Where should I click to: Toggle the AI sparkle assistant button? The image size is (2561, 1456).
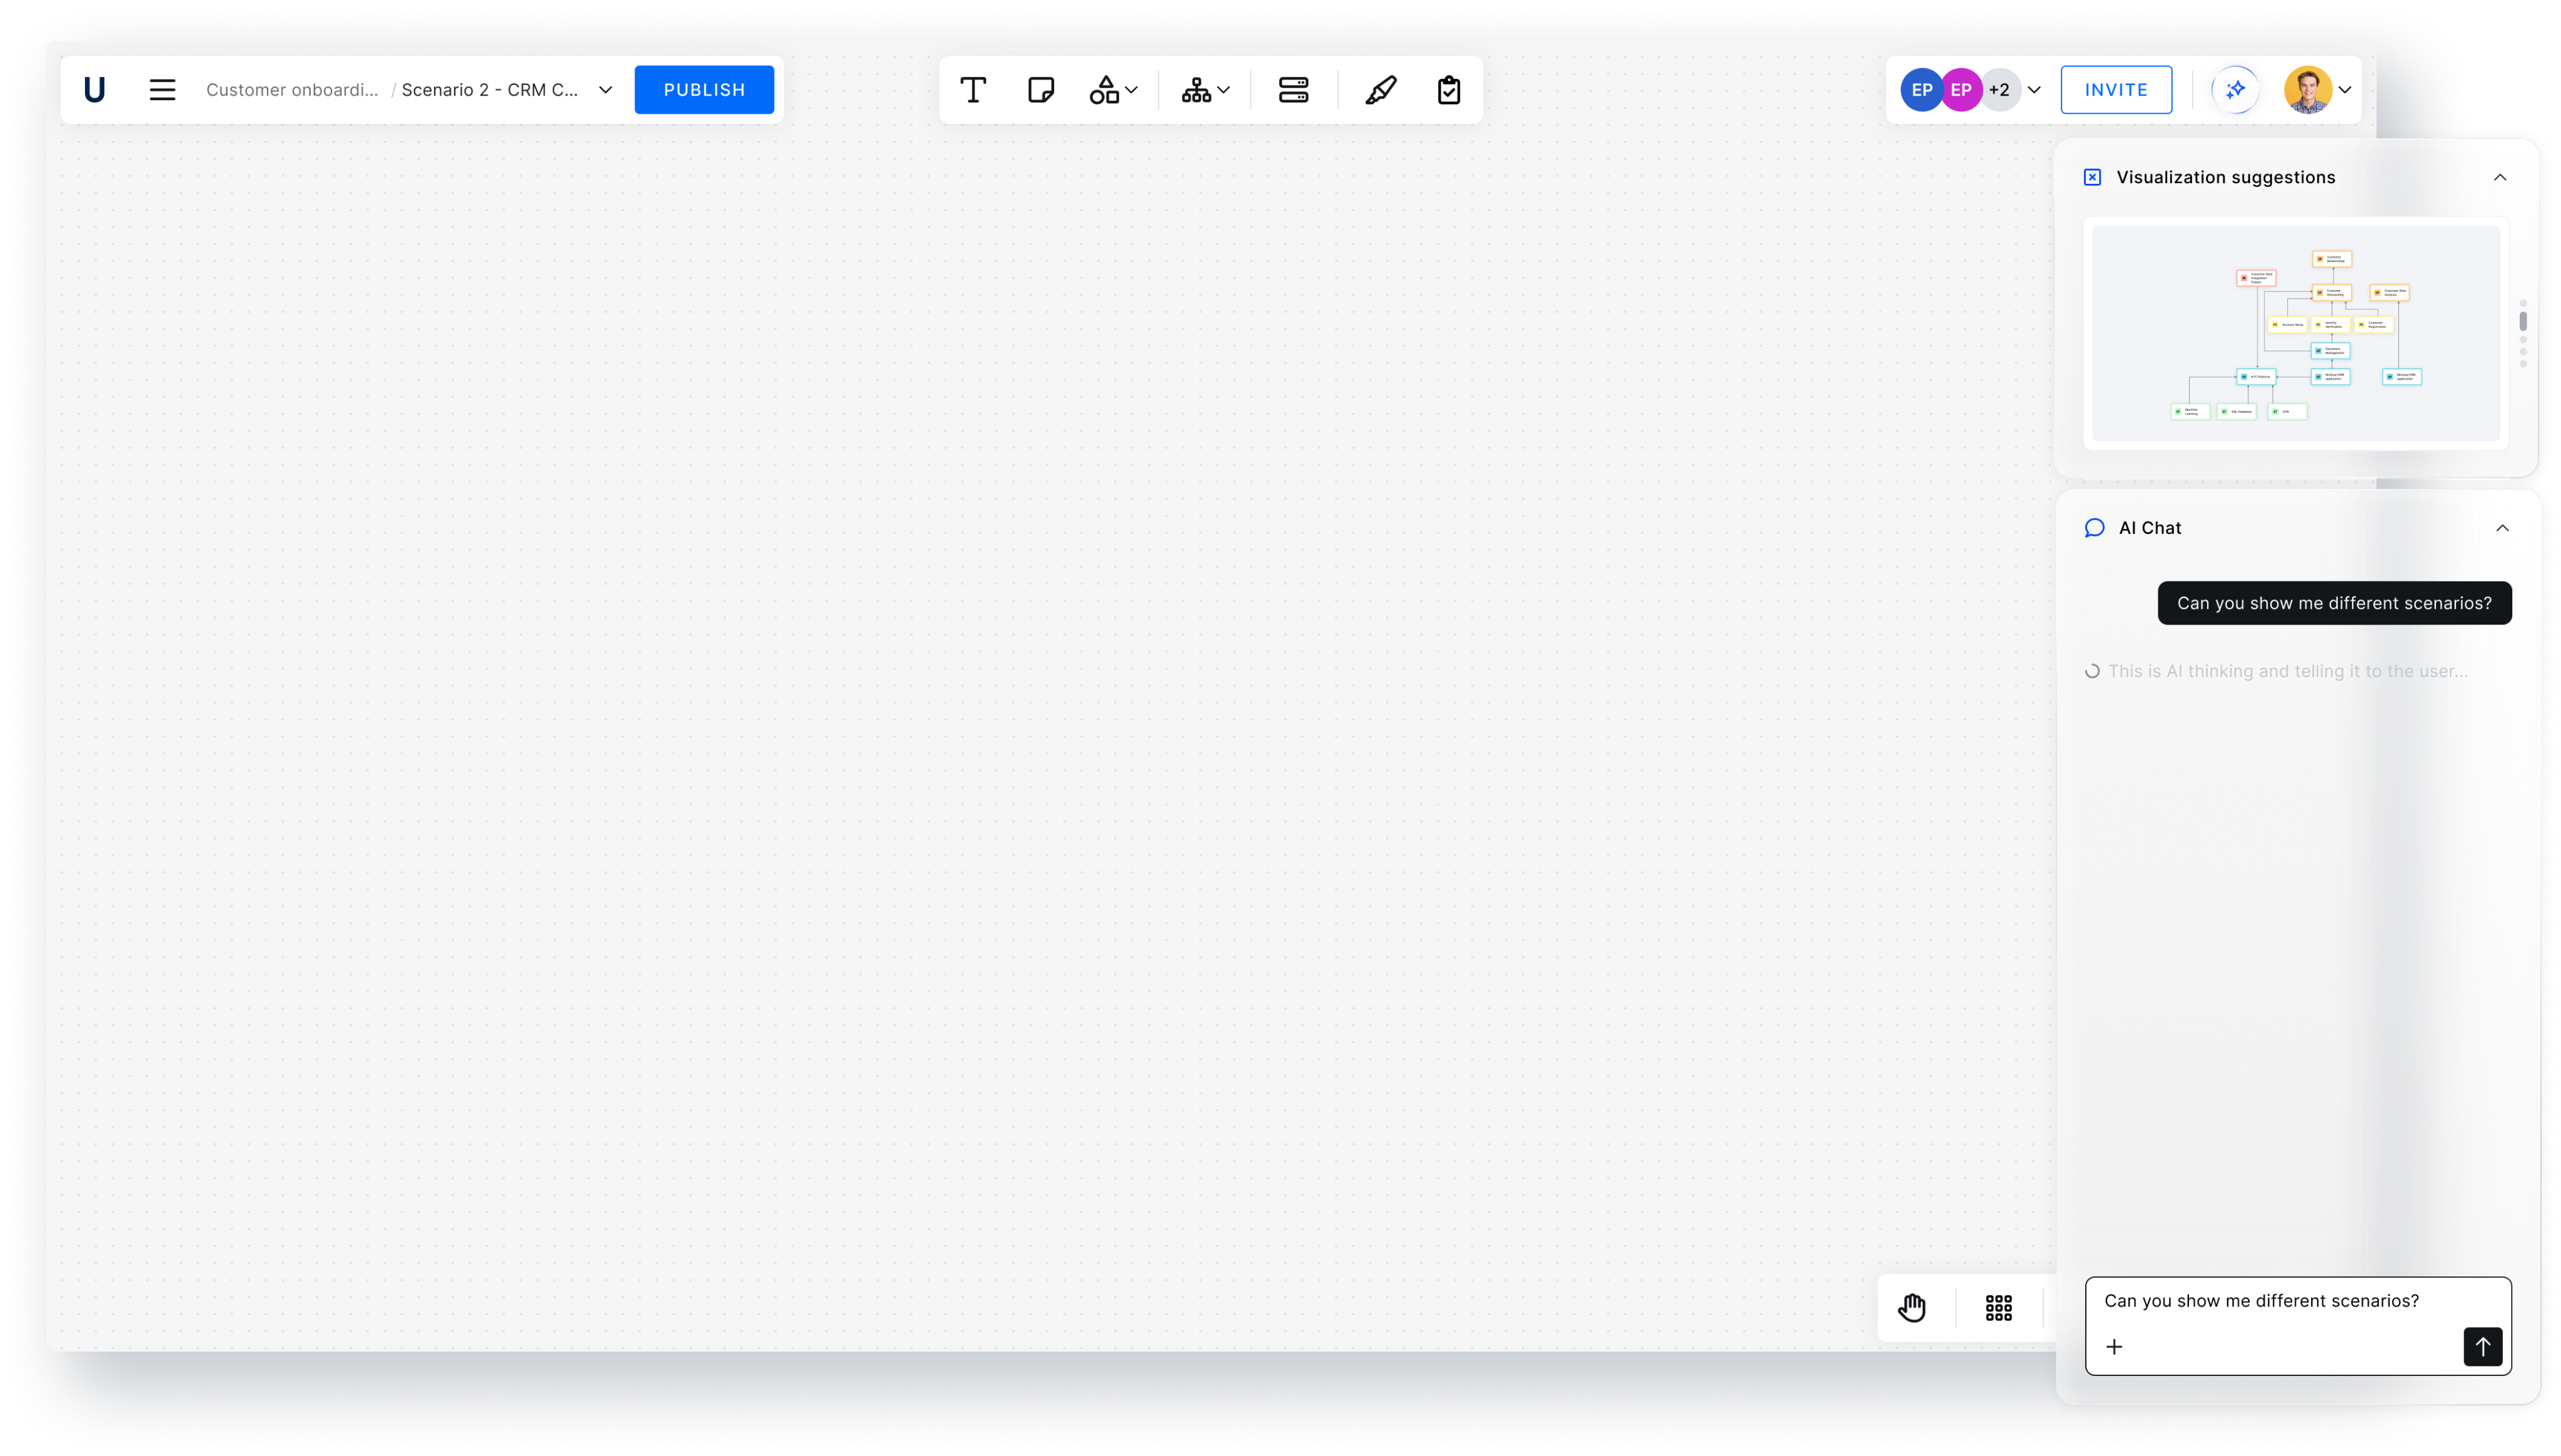coord(2235,90)
